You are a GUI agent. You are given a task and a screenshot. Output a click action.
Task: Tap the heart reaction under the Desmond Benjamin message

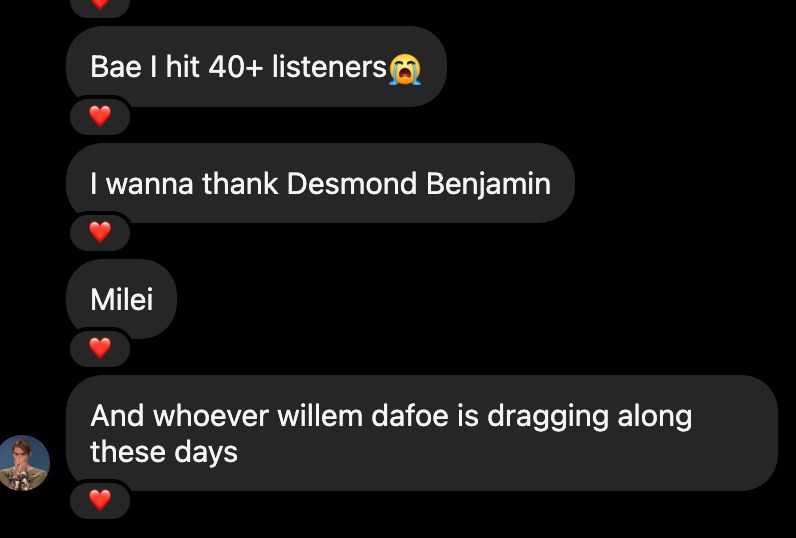pyautogui.click(x=100, y=232)
